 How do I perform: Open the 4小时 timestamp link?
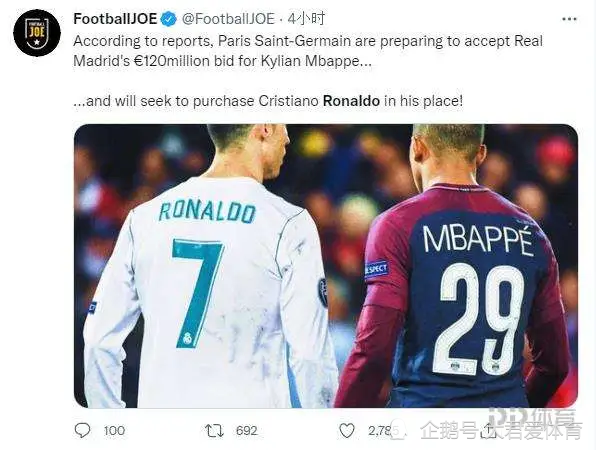(306, 18)
